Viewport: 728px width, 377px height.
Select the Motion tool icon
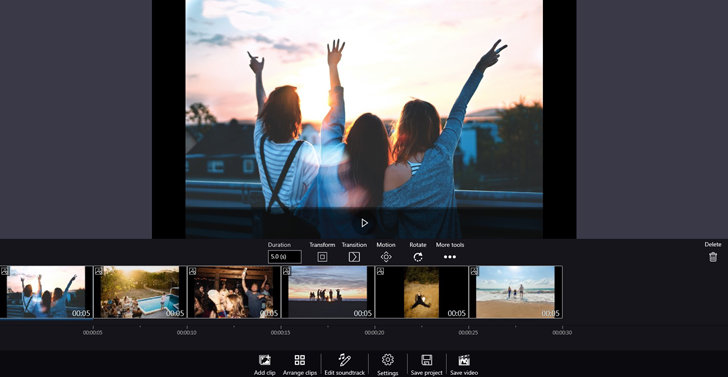tap(386, 257)
